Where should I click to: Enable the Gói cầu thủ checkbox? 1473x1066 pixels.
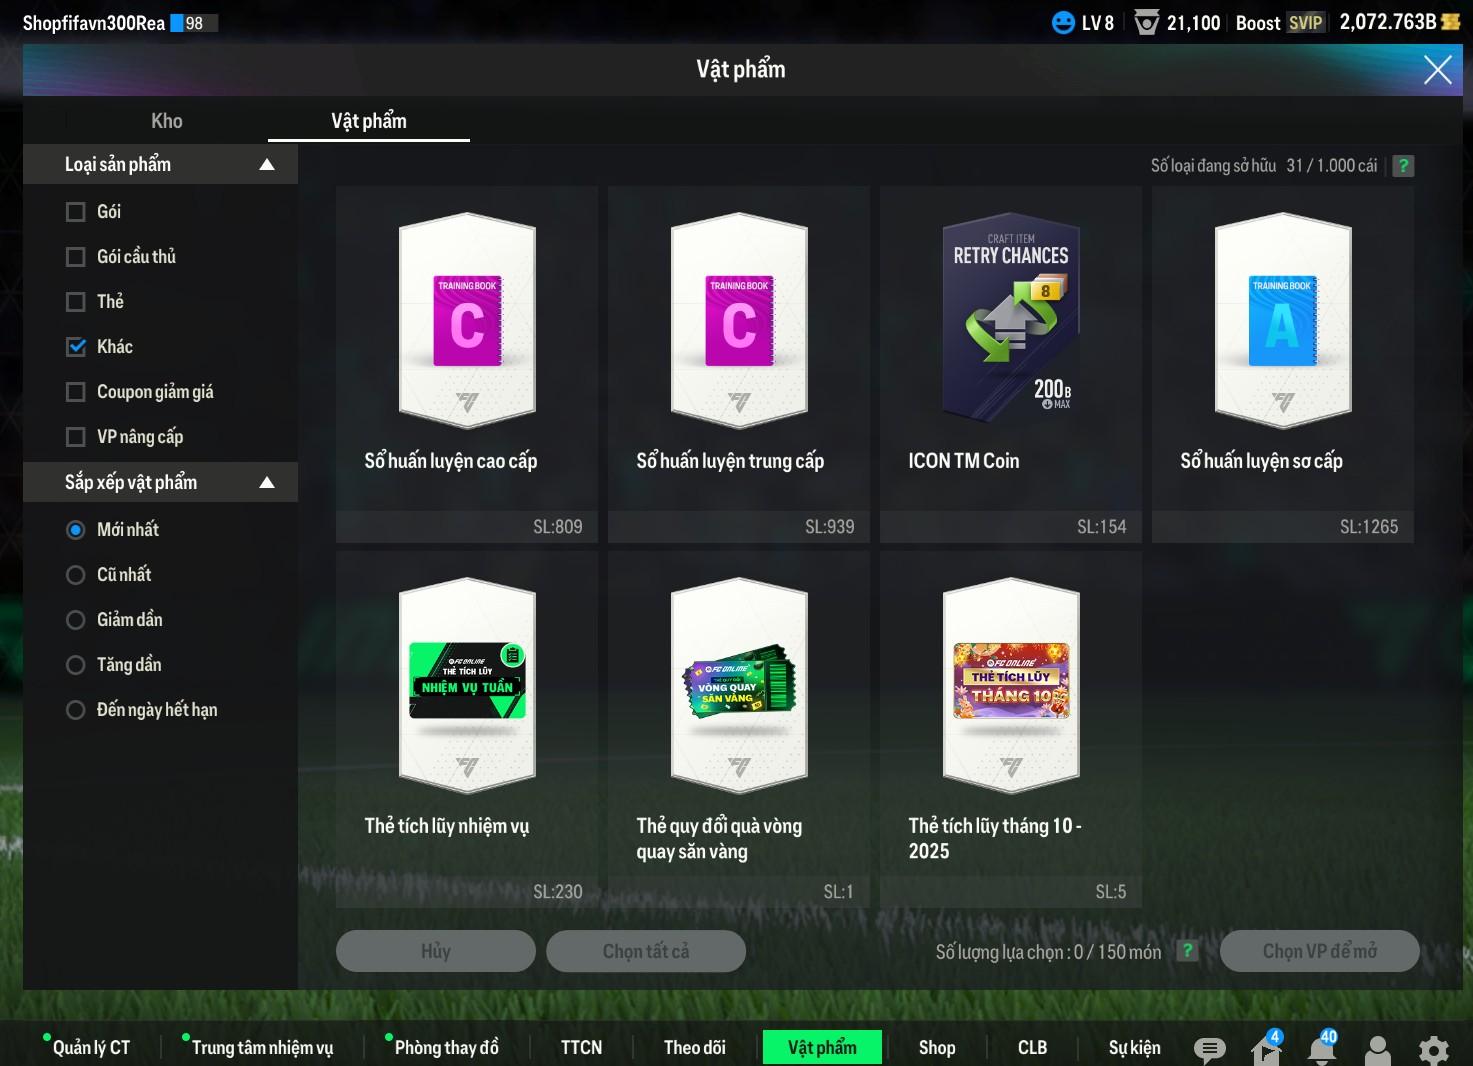tap(76, 257)
